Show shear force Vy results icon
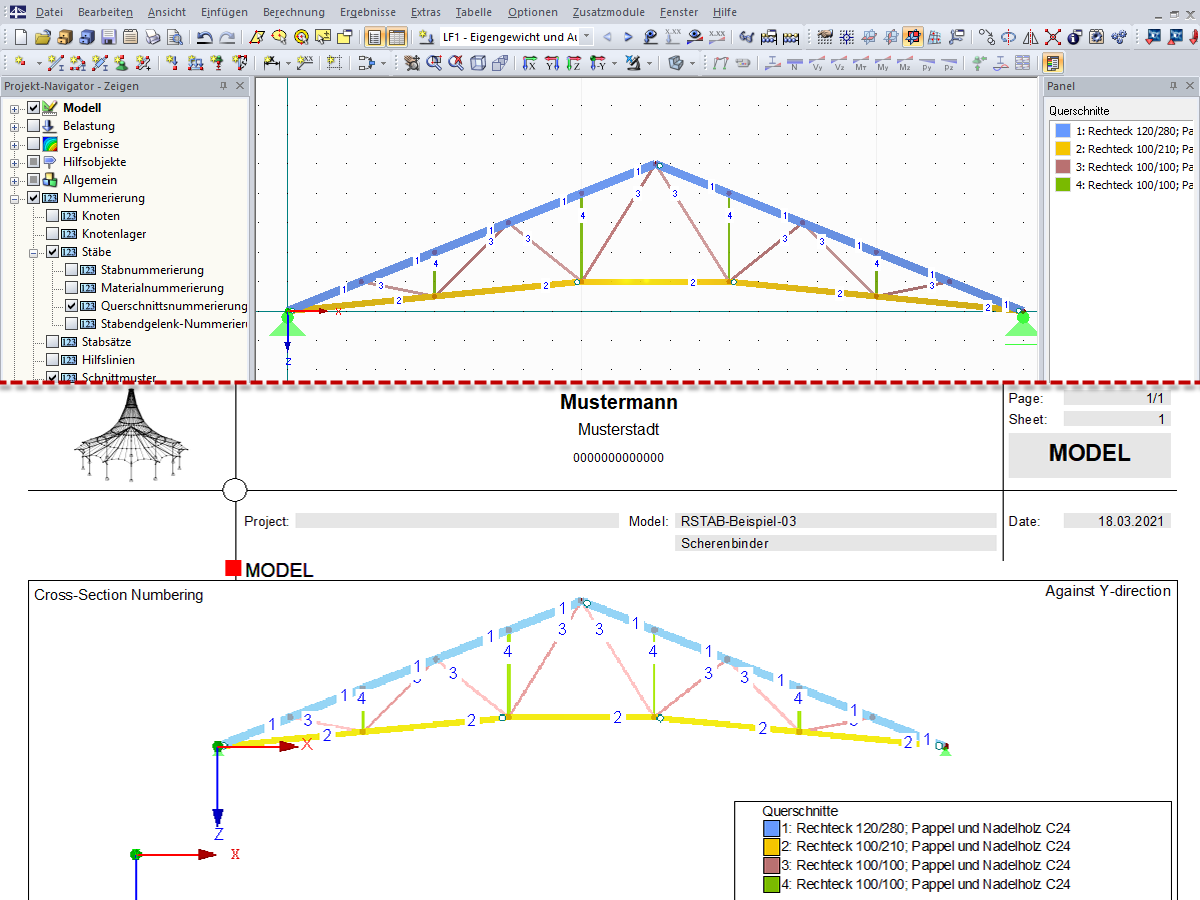This screenshot has width=1200, height=900. pyautogui.click(x=817, y=63)
